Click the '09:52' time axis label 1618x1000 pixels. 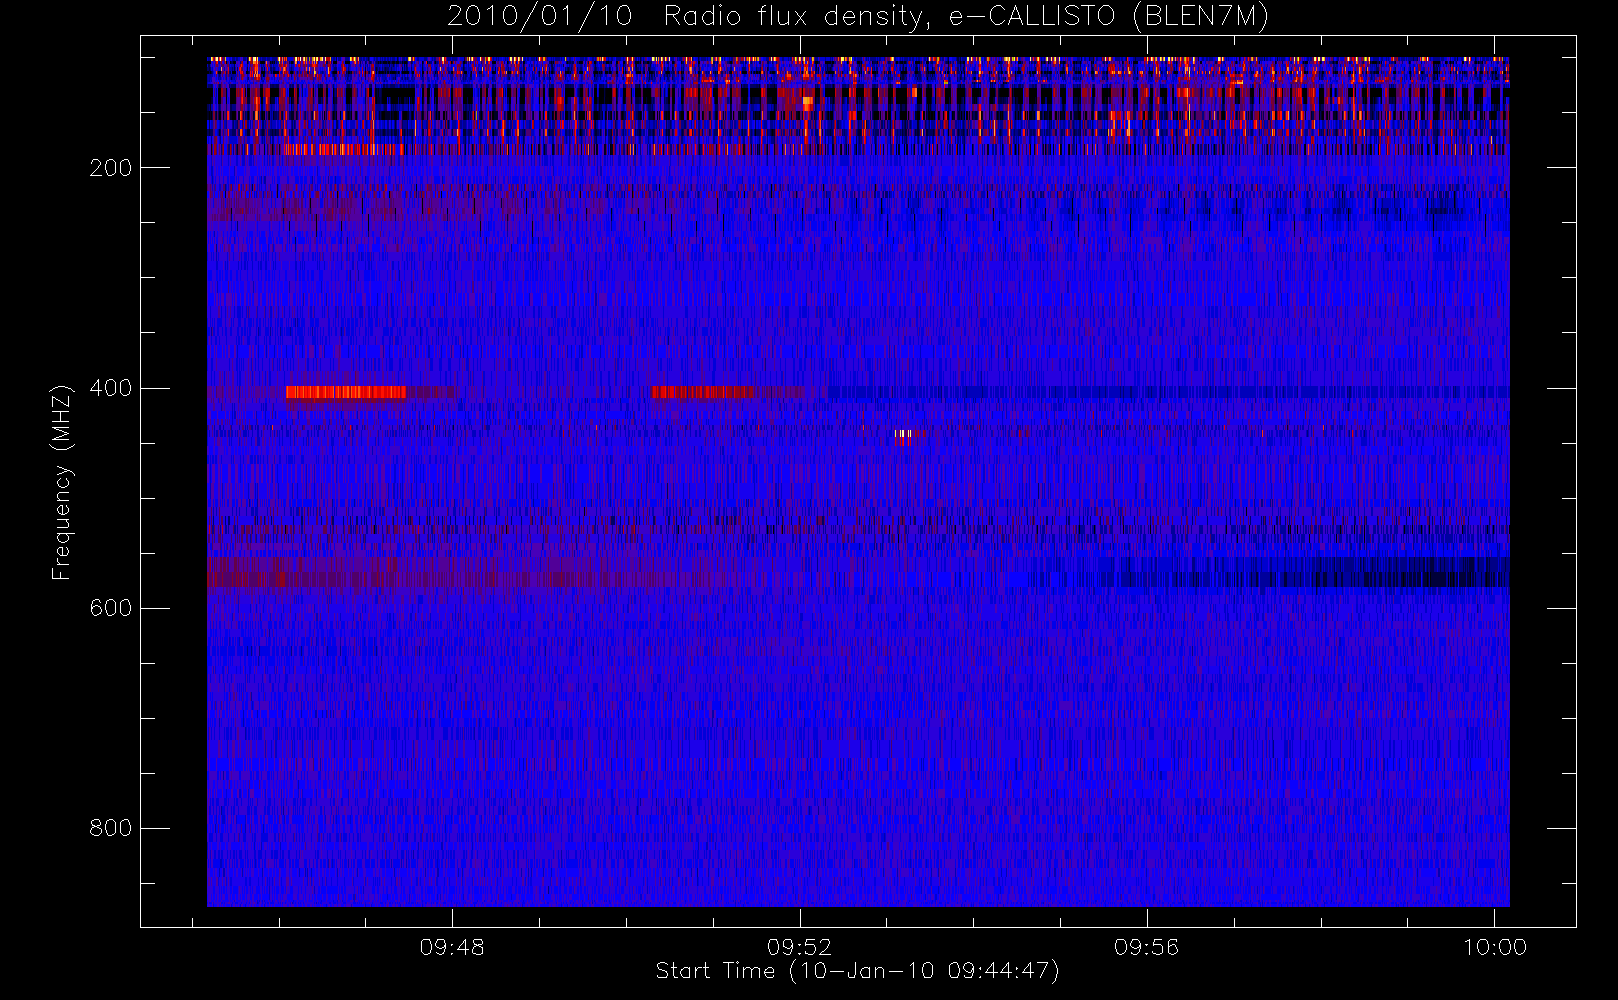tap(799, 947)
